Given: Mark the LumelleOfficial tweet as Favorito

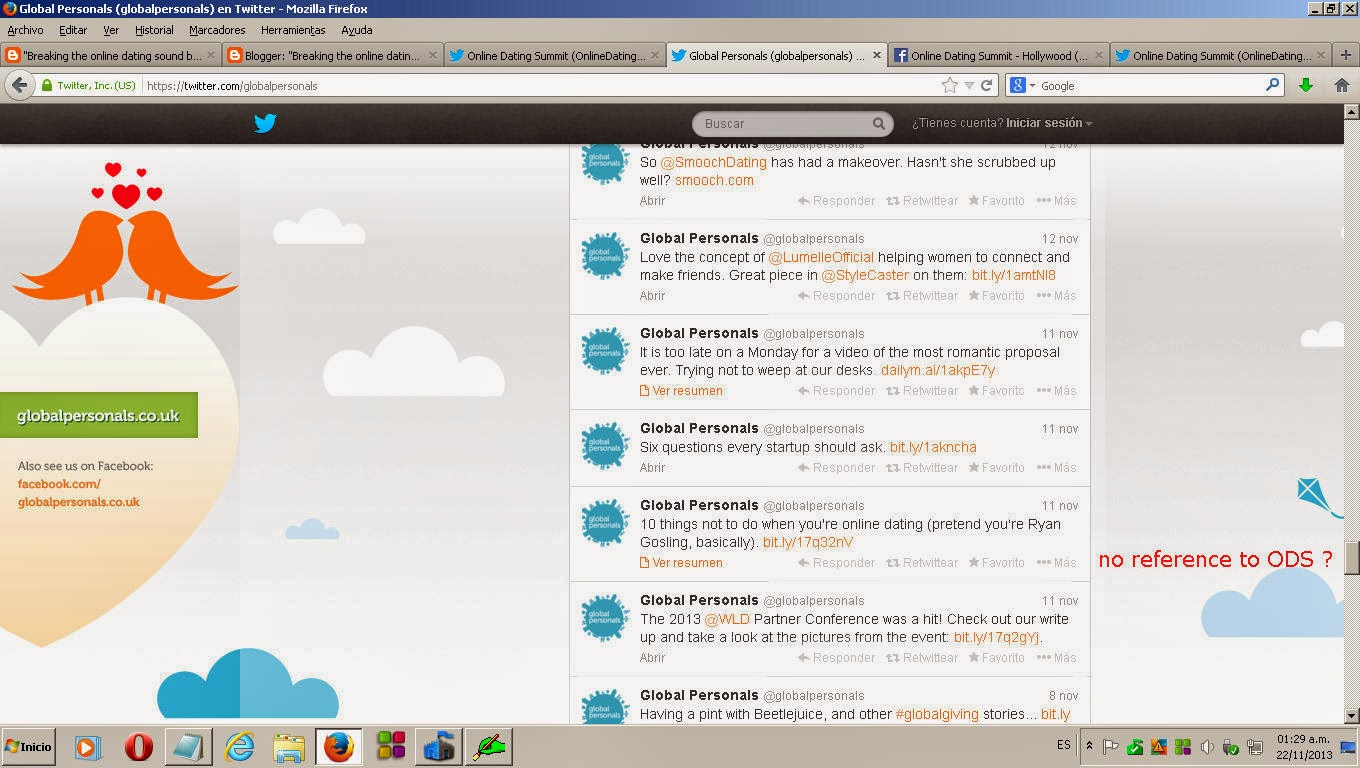Looking at the screenshot, I should click(x=996, y=296).
